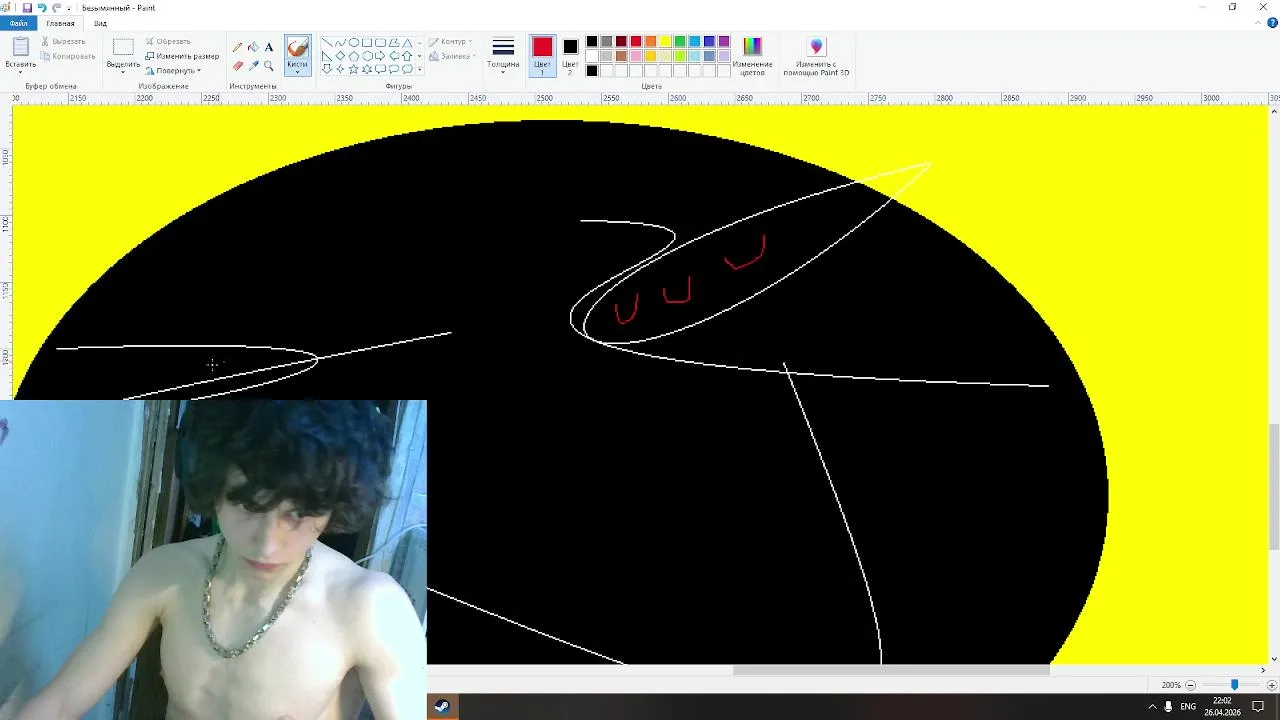Screen dimensions: 1280x720
Task: Select the Pencil tool
Action: [x=237, y=47]
